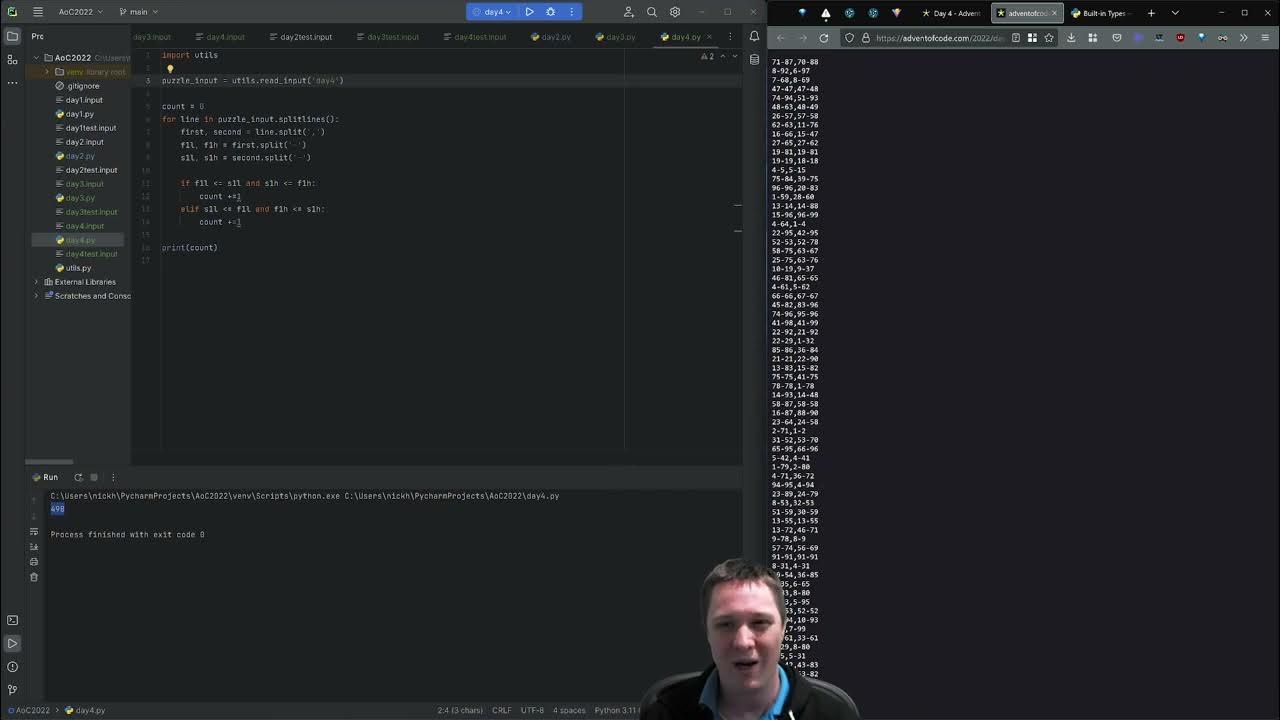Open the Problems tool window
1280x720 pixels.
click(x=12, y=666)
